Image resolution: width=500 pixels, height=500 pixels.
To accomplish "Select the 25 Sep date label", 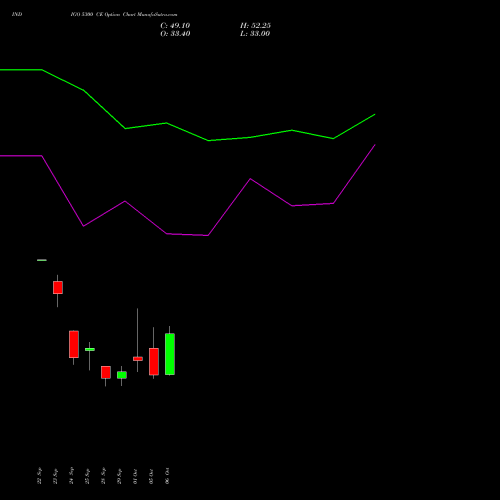I will (87, 476).
